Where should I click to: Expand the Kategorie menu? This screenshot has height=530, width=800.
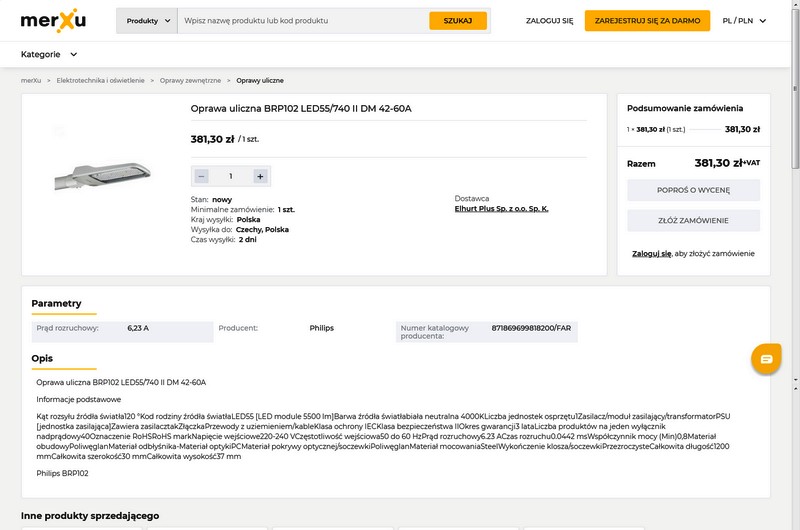(49, 54)
